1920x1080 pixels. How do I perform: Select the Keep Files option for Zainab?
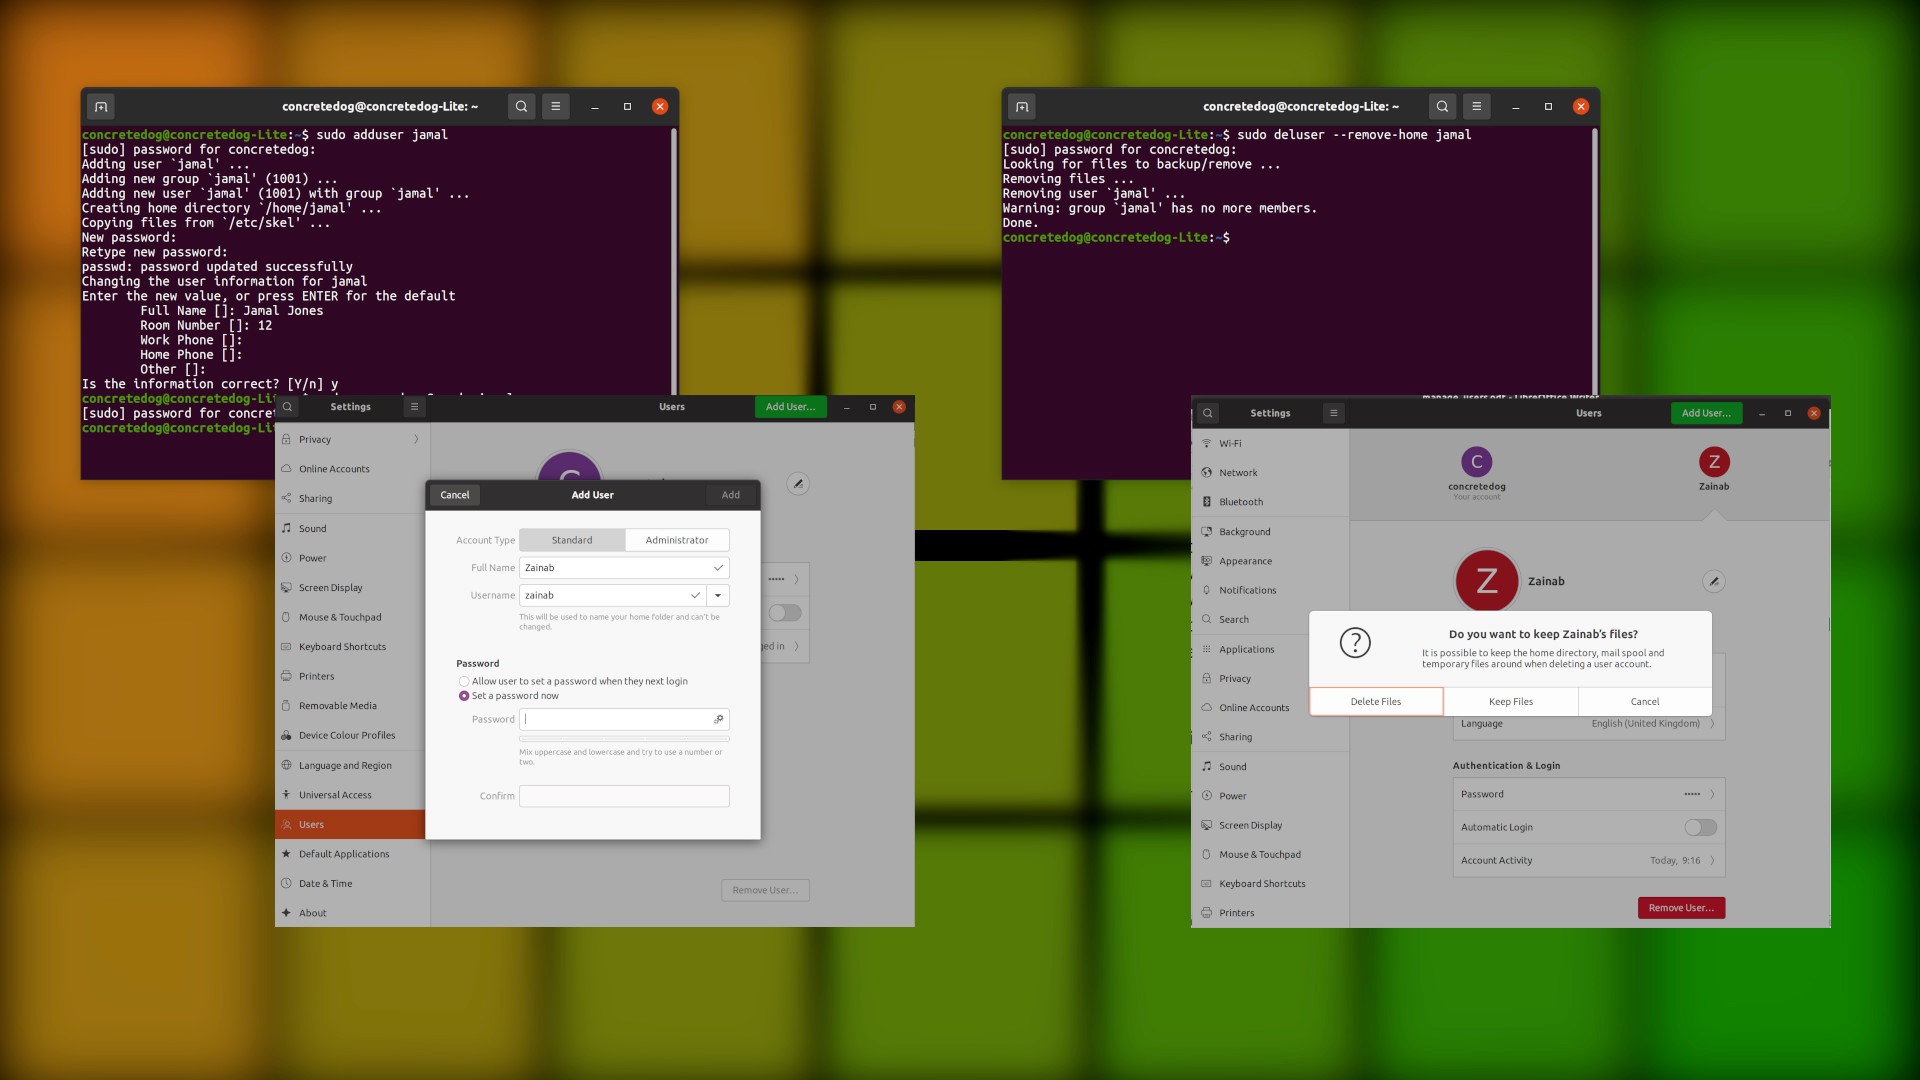tap(1510, 700)
